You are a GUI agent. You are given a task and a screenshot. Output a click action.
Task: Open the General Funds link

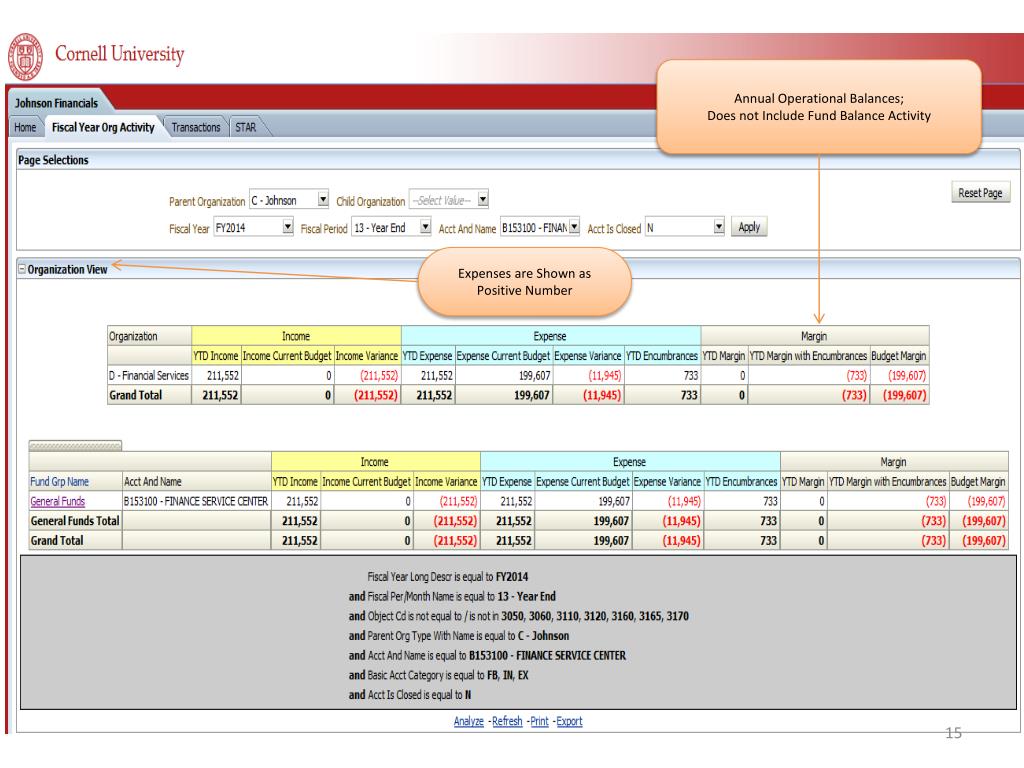pyautogui.click(x=57, y=501)
